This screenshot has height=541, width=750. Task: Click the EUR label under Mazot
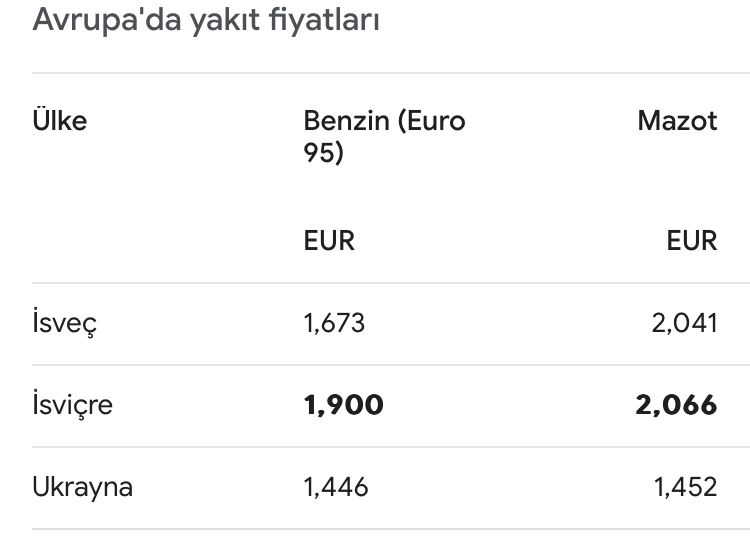pyautogui.click(x=692, y=241)
